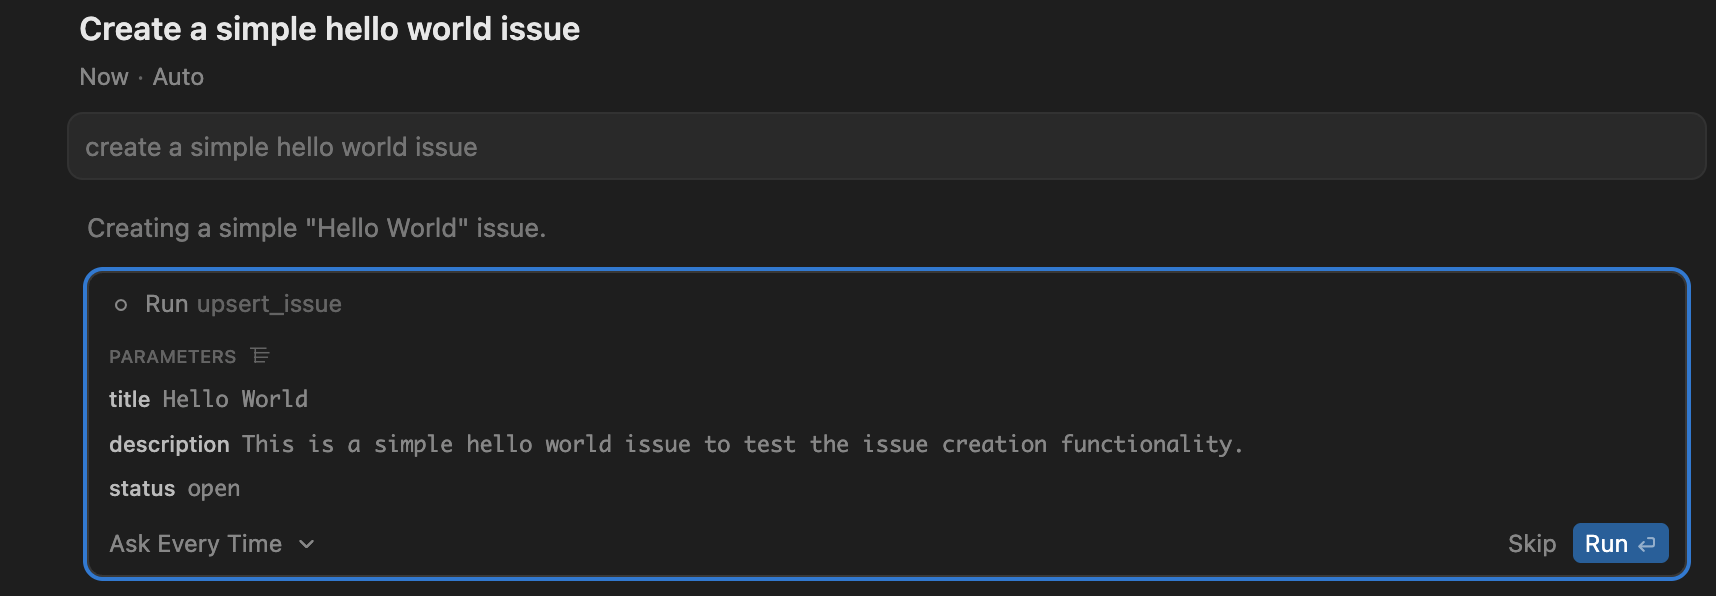The image size is (1716, 596).
Task: Toggle the open status value
Action: 214,488
